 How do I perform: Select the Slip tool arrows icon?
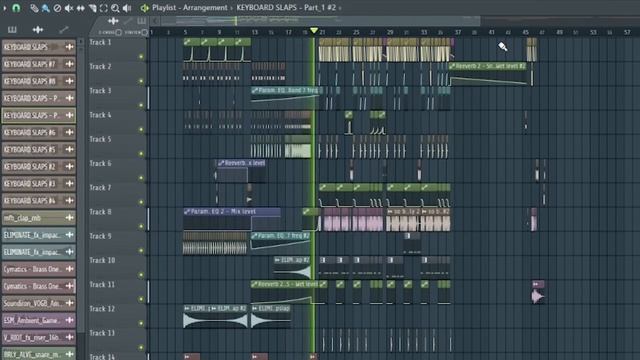tap(80, 8)
